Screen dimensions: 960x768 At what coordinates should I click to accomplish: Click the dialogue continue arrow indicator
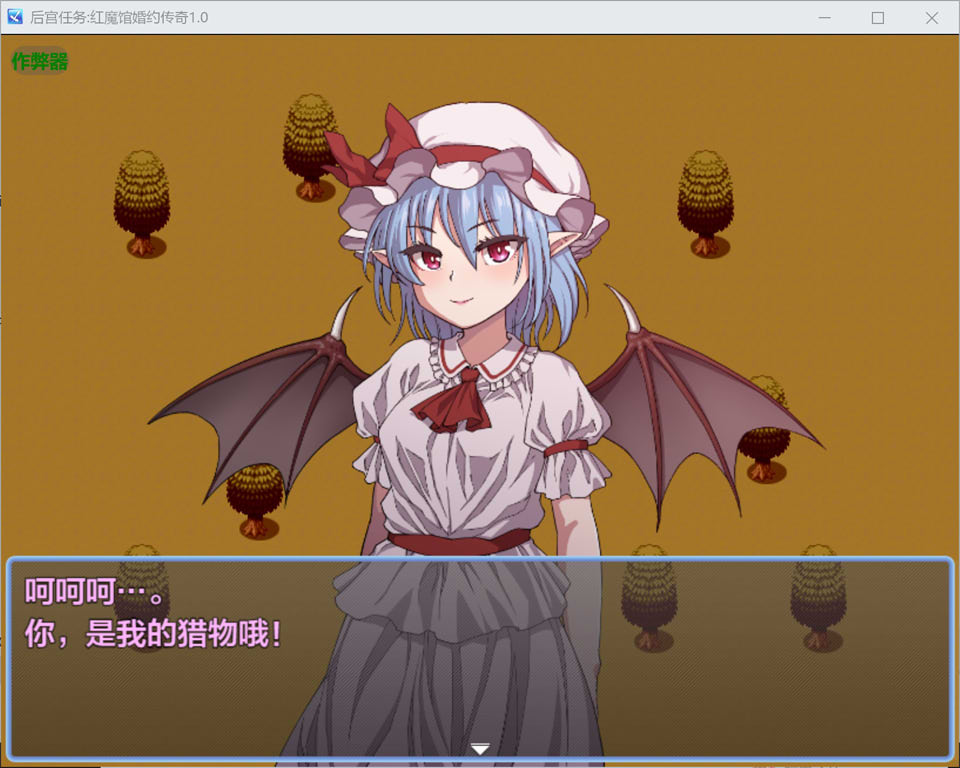coord(480,748)
